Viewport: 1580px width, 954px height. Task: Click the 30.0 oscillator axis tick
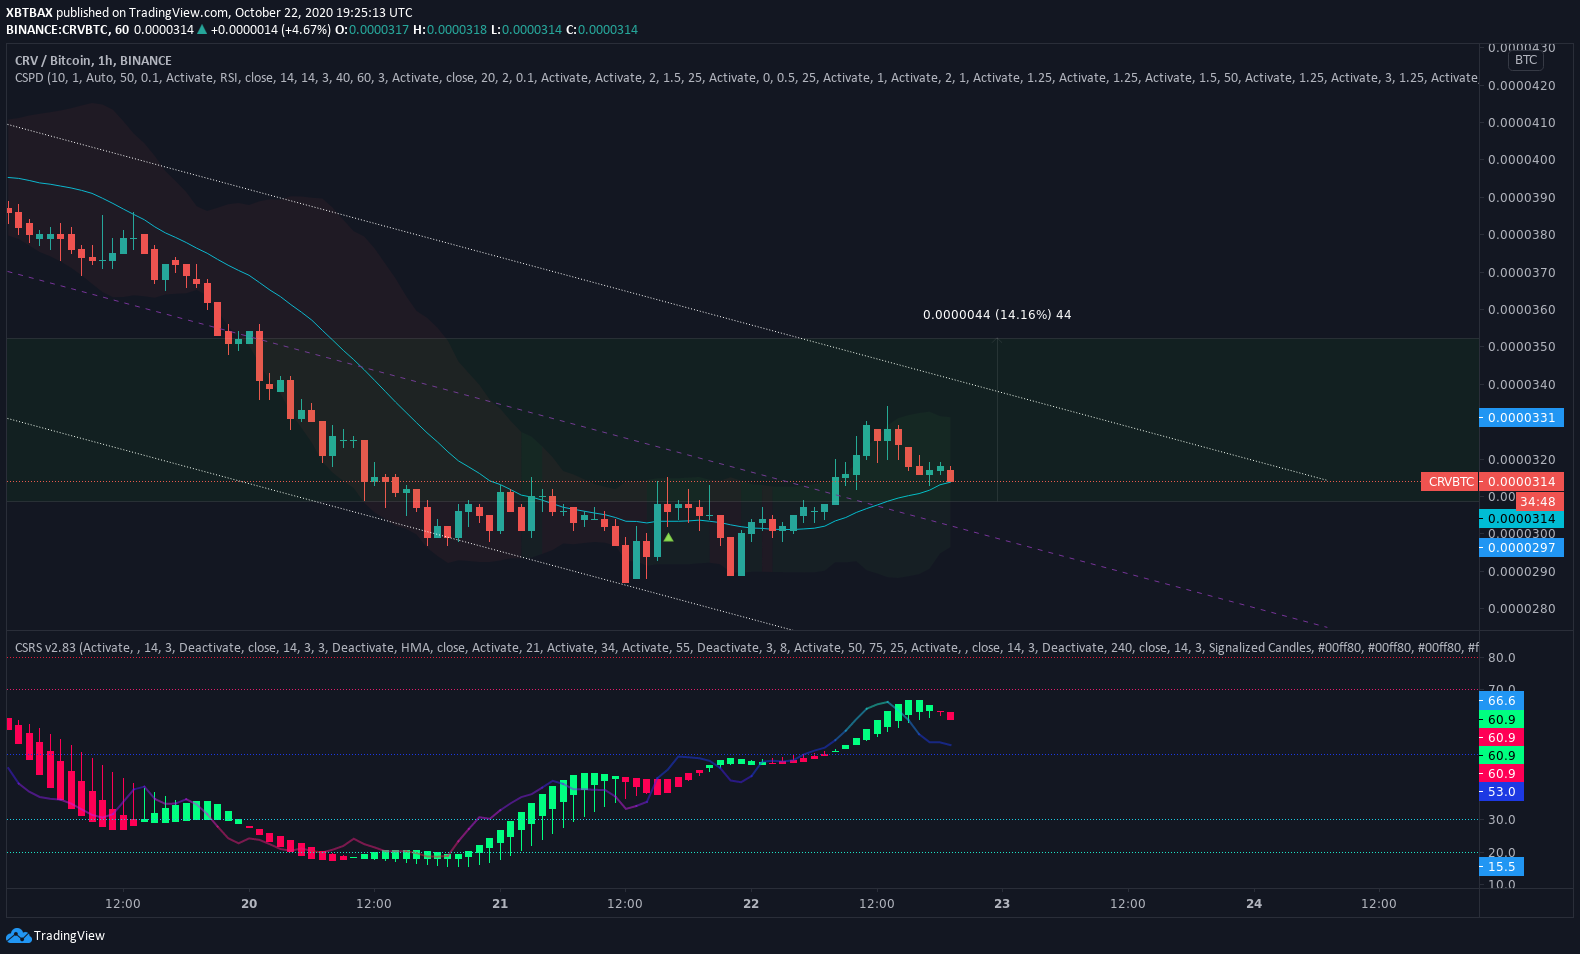[1502, 820]
